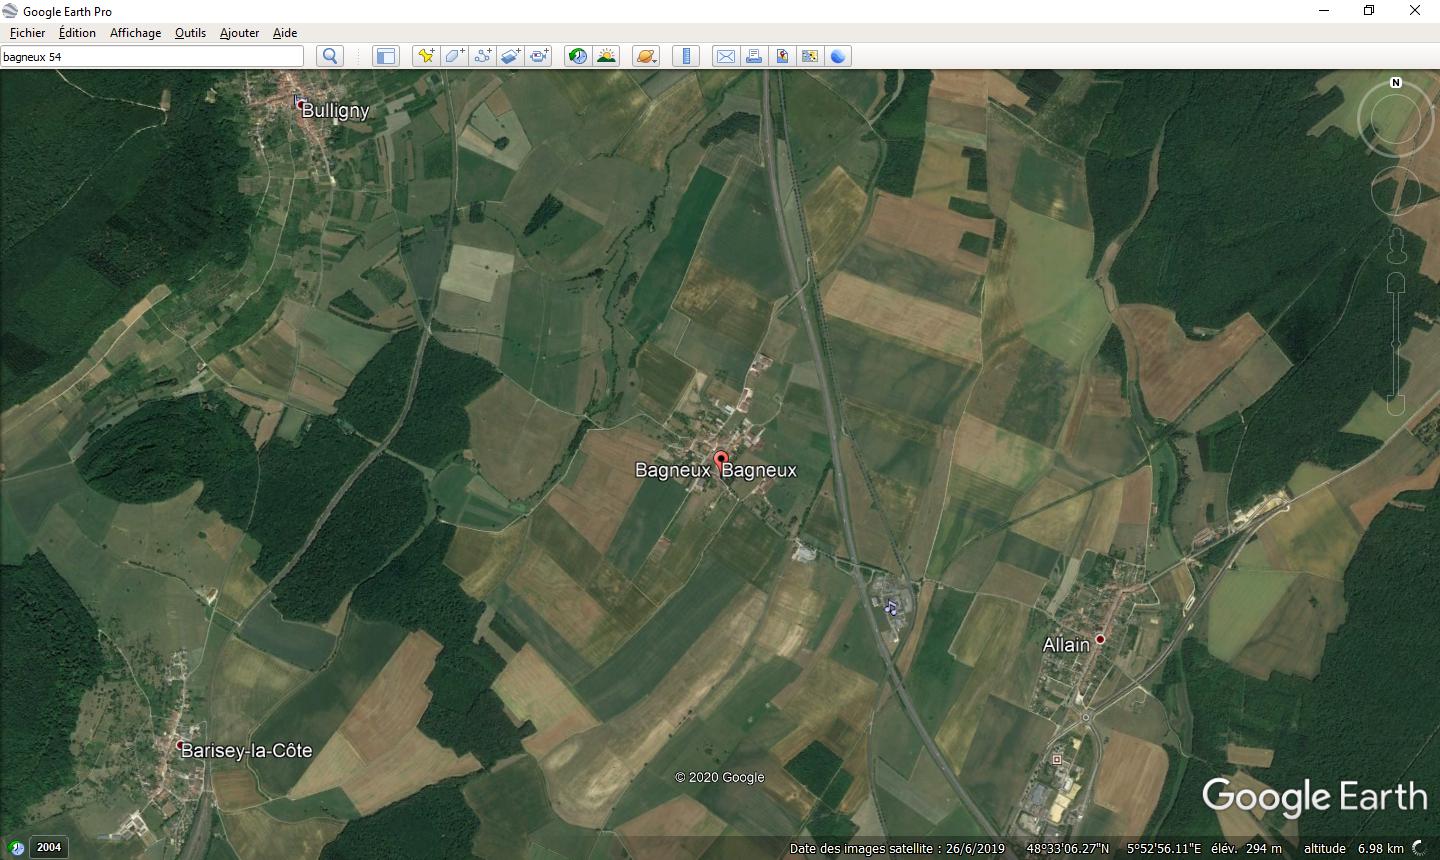Click the Allain place label
1440x860 pixels.
tap(1066, 645)
